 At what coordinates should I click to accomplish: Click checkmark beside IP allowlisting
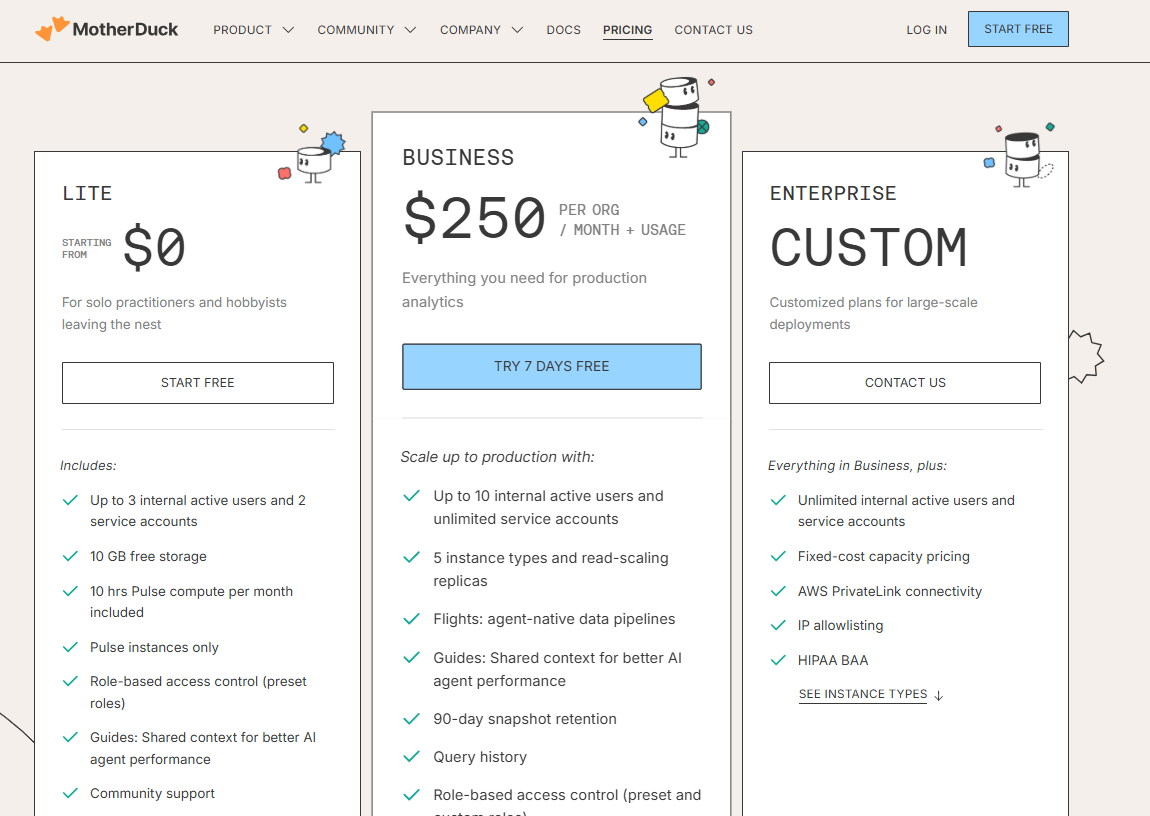pos(778,625)
